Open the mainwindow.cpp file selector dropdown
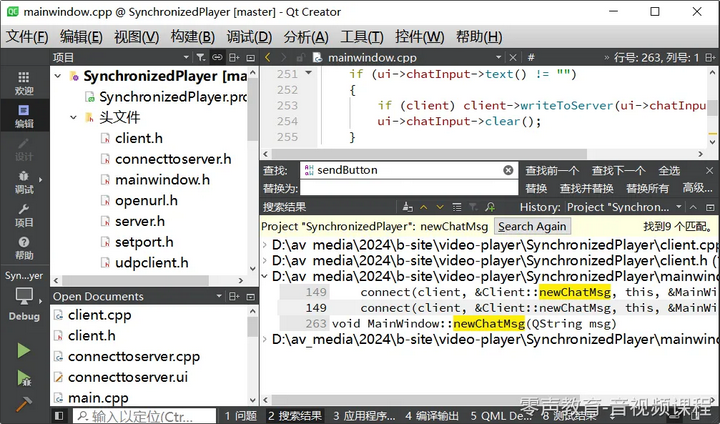The image size is (720, 424). 499,57
